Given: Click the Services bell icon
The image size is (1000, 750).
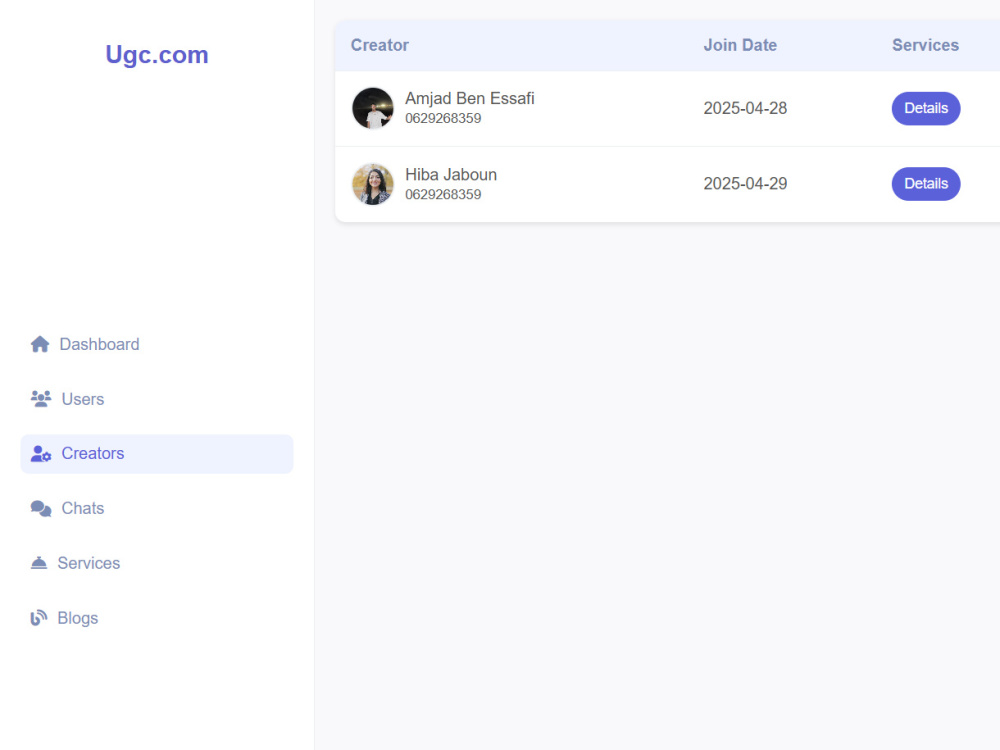Looking at the screenshot, I should [x=39, y=563].
